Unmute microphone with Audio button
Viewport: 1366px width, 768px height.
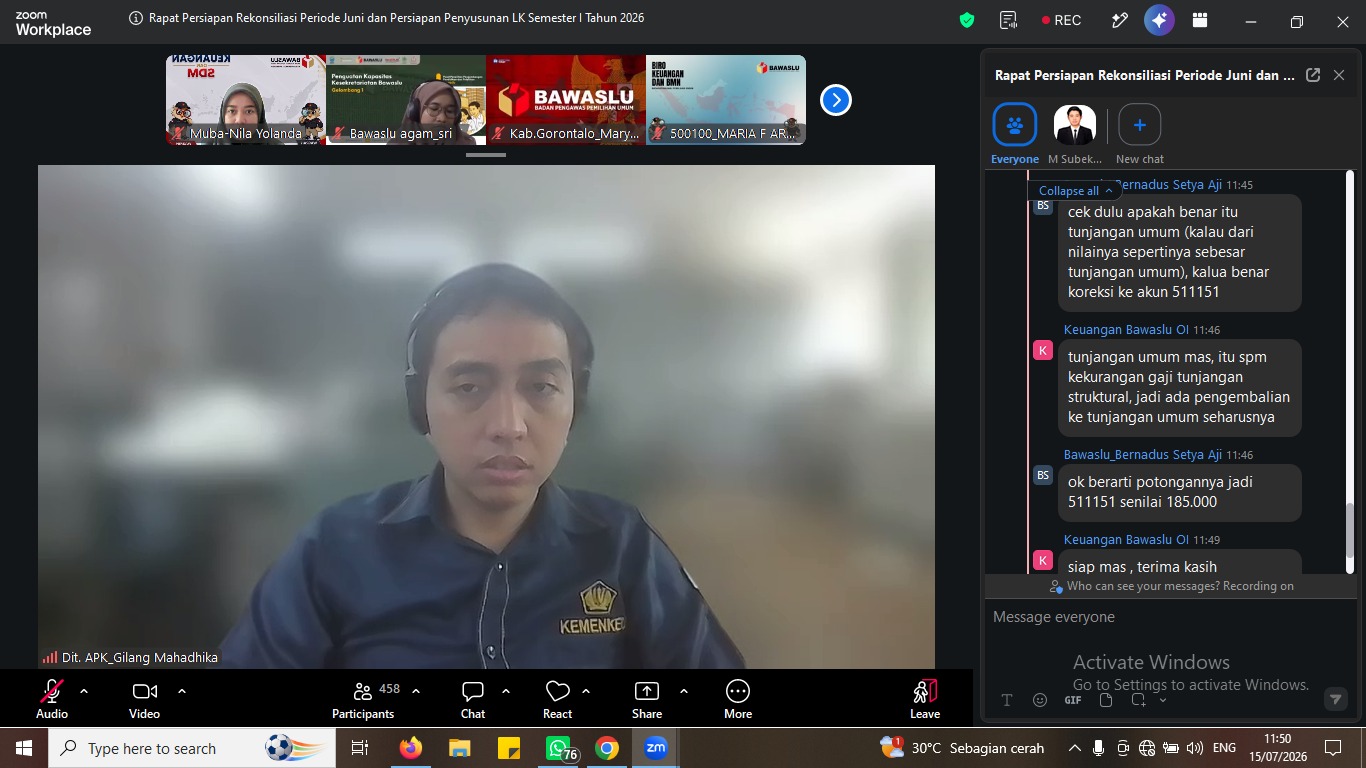click(52, 698)
